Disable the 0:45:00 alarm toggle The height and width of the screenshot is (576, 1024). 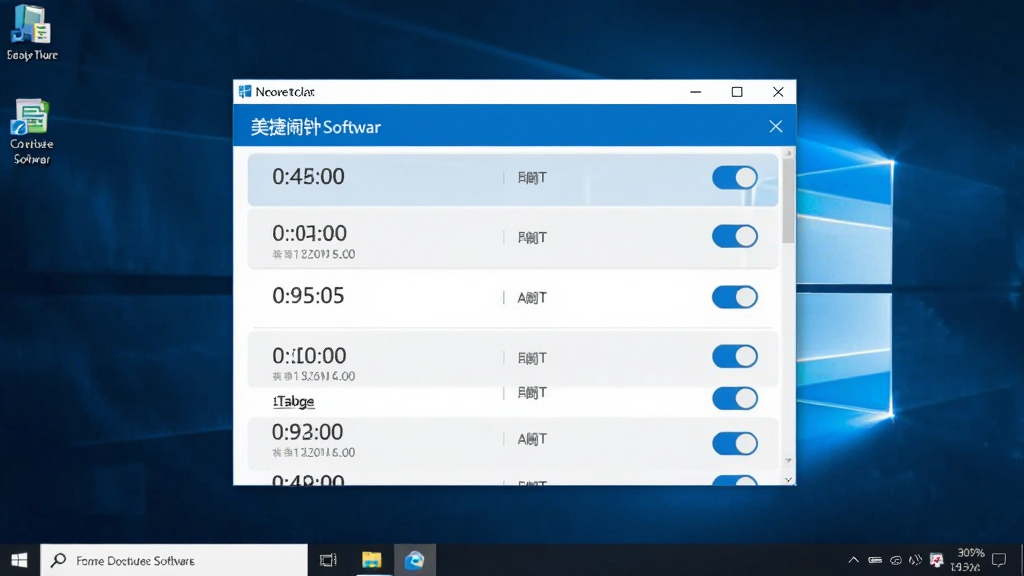click(735, 177)
